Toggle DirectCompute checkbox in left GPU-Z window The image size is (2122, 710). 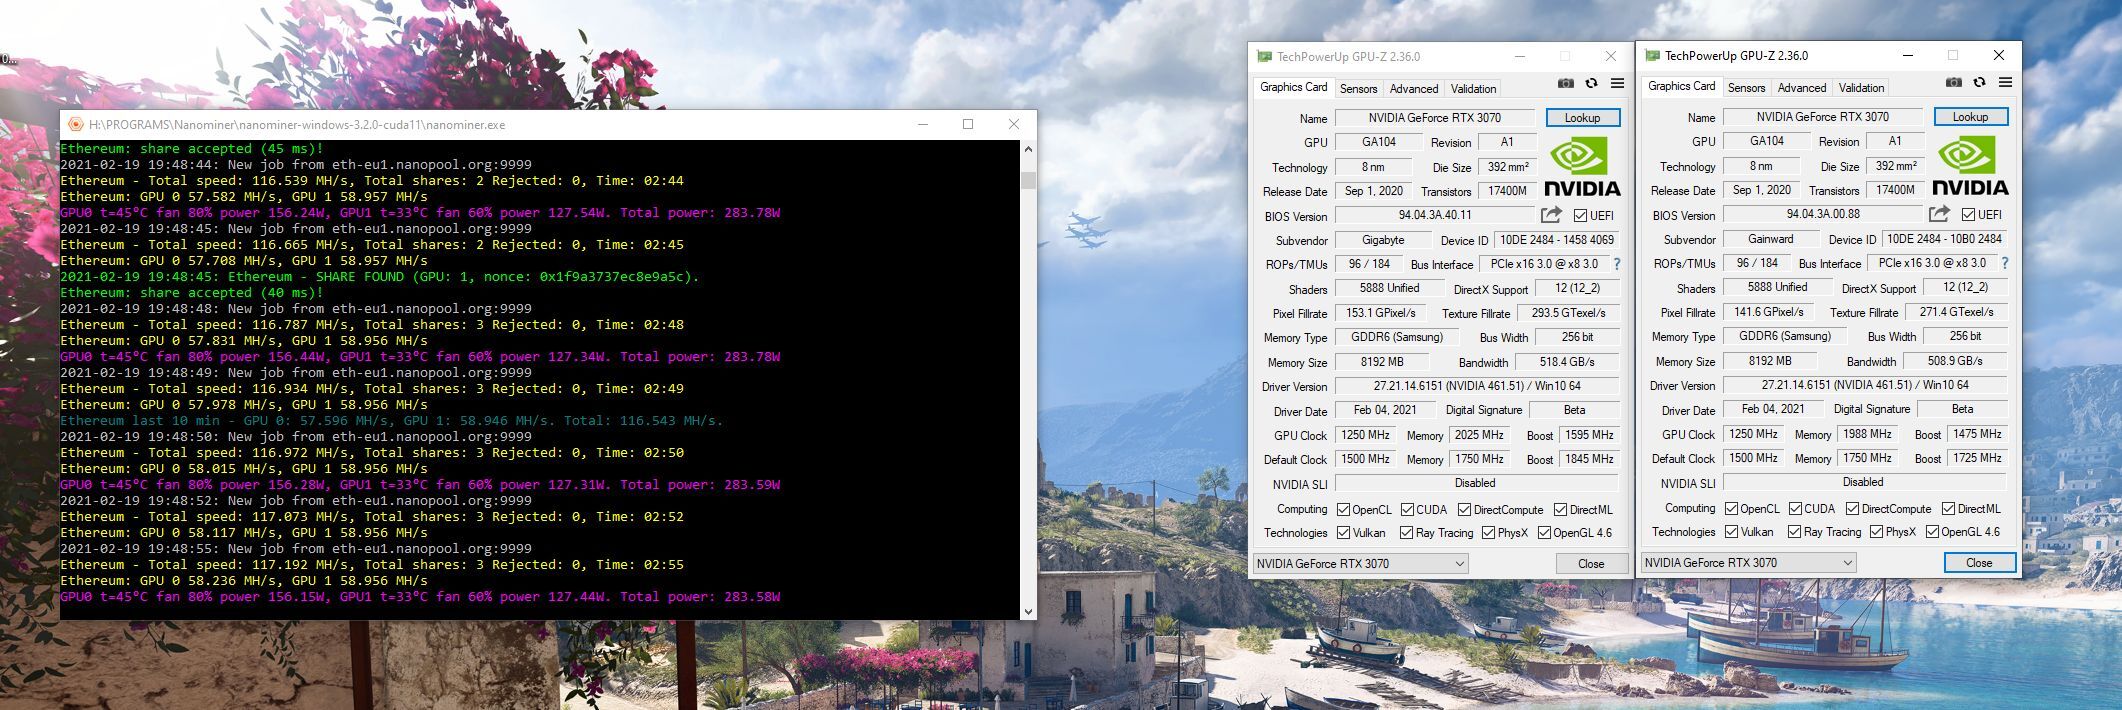[x=1465, y=510]
